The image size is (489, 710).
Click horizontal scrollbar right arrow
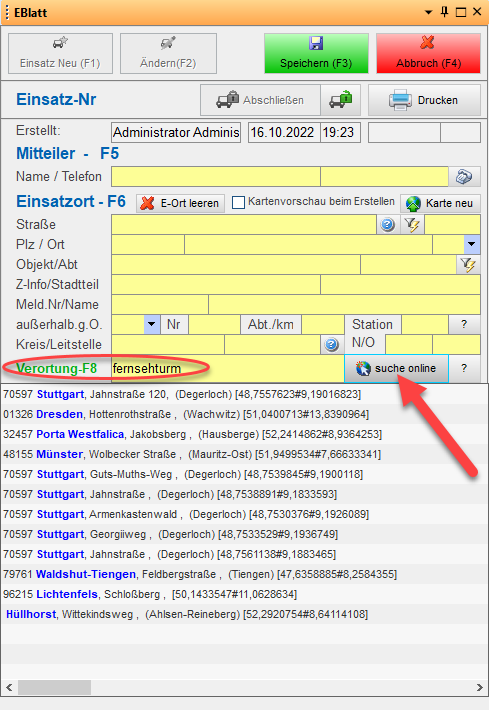(x=479, y=687)
